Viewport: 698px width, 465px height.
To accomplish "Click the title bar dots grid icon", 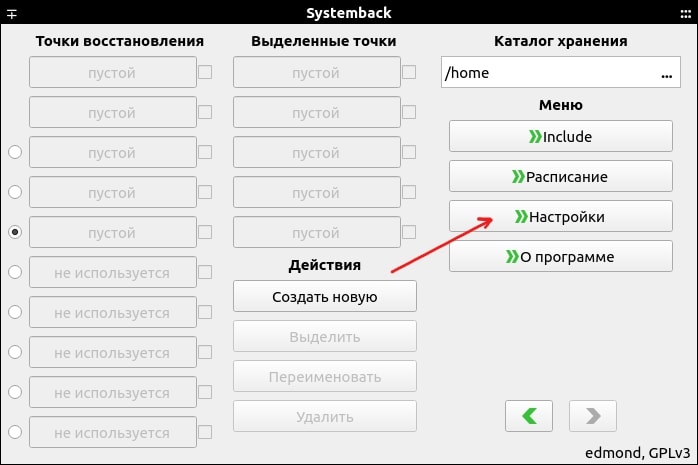I will [x=686, y=14].
